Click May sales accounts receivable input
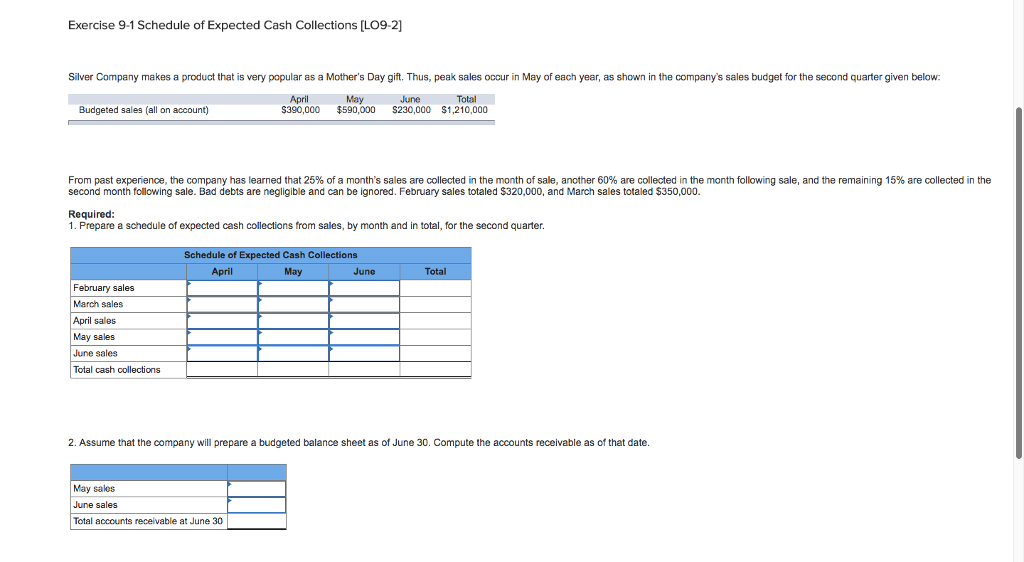 pyautogui.click(x=257, y=488)
